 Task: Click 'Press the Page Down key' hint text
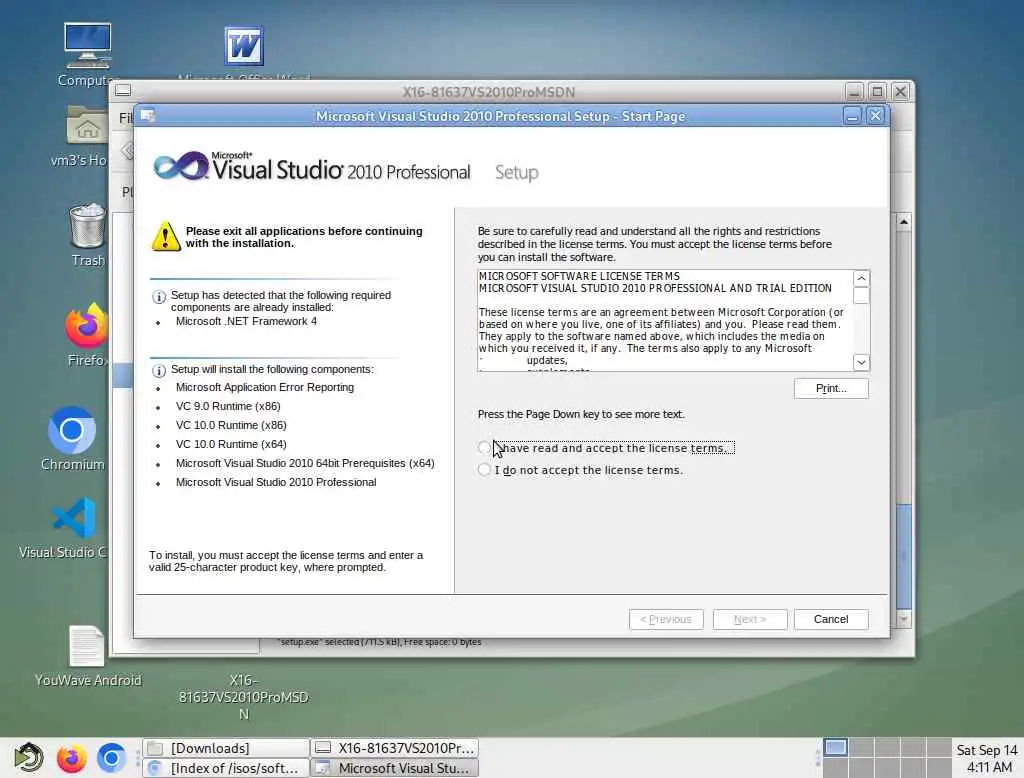[581, 414]
